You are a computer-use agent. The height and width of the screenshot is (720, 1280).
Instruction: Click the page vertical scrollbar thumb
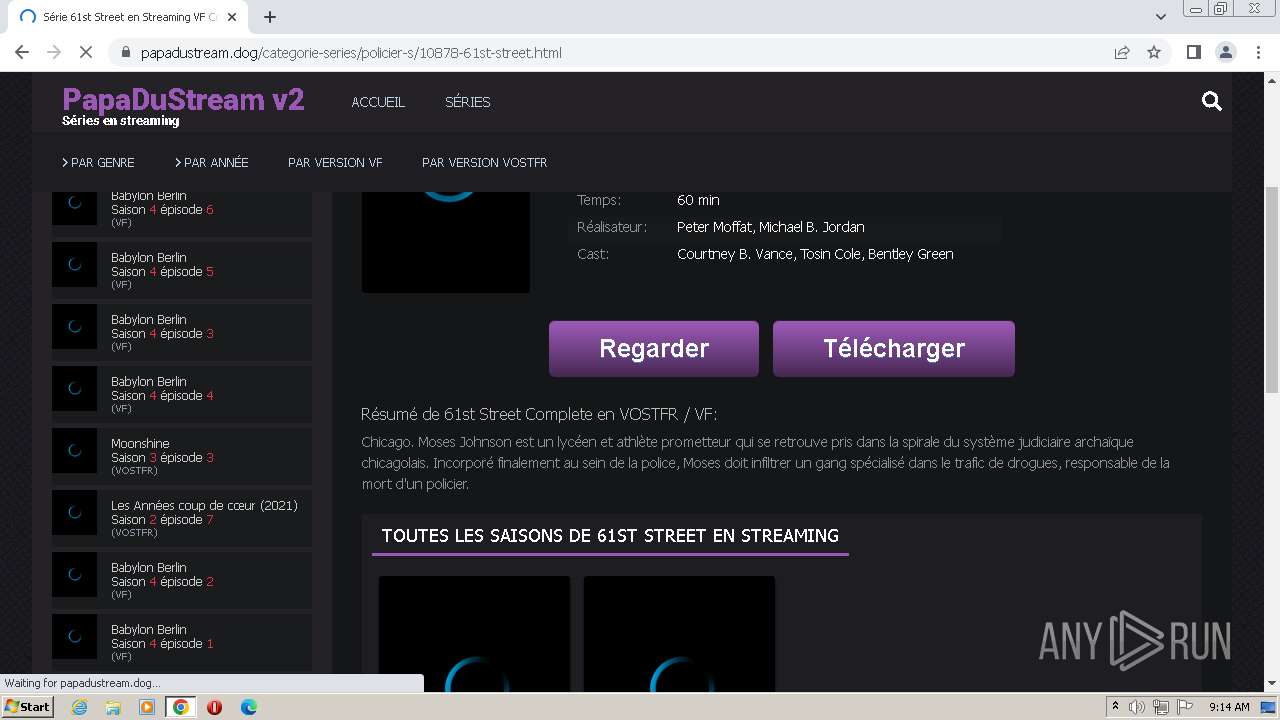(1272, 290)
